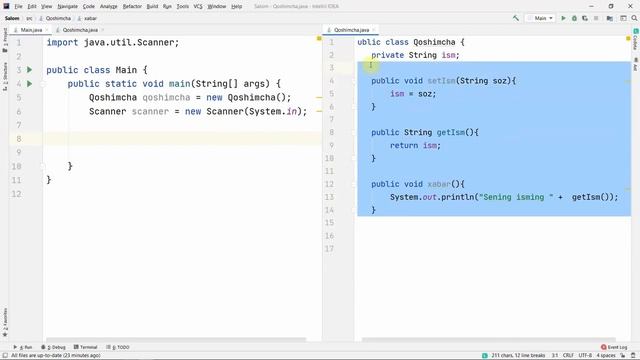Collapse the xabar method fold marker on line 12
This screenshot has width=640, height=360.
354,184
